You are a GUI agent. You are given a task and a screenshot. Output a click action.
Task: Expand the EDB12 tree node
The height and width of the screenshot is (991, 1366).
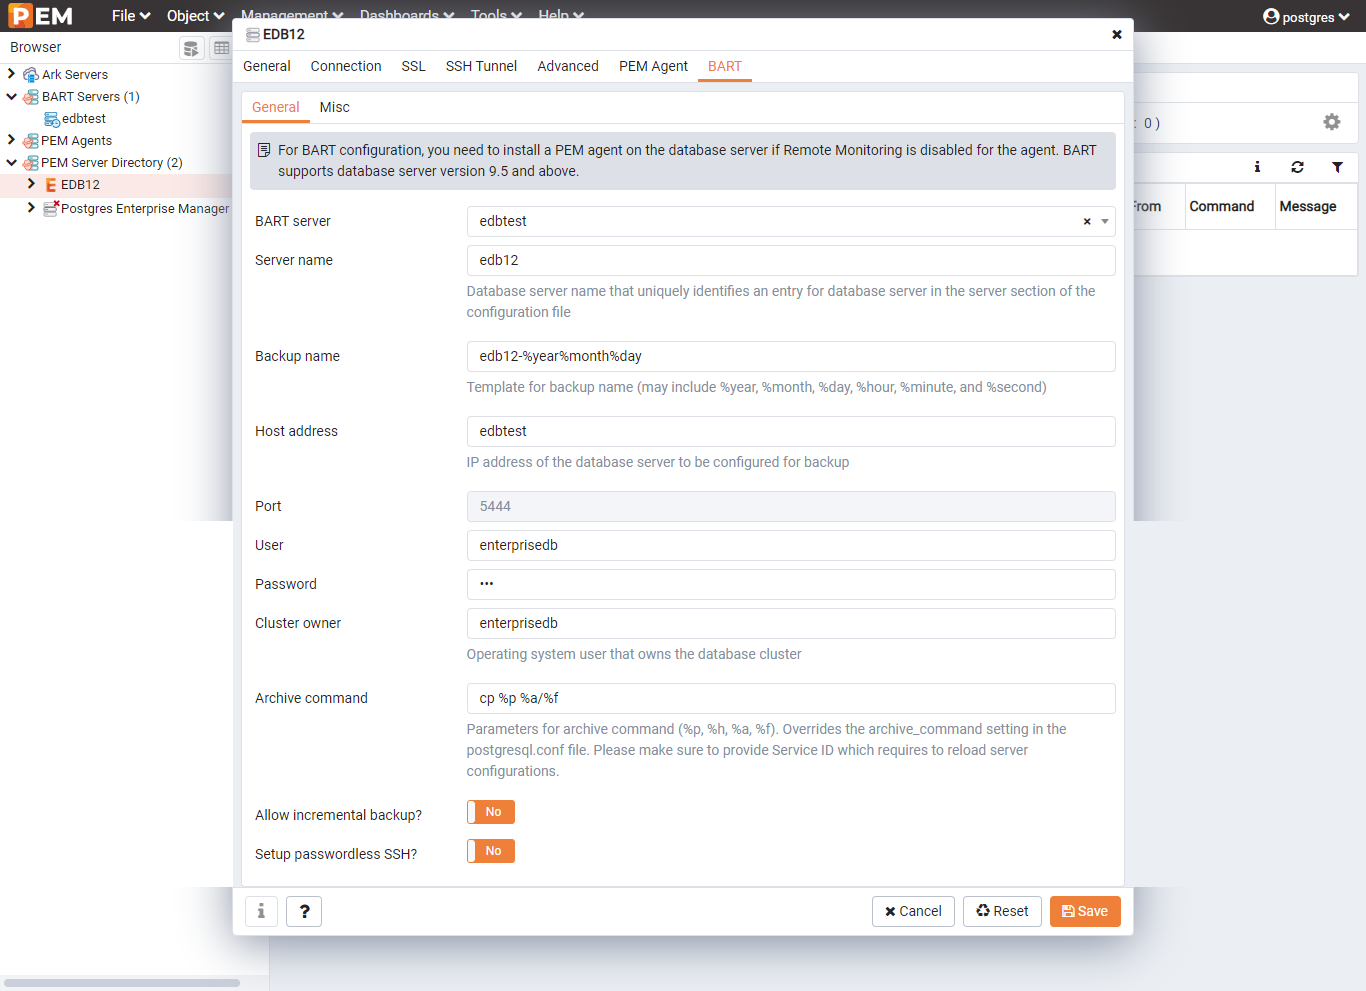pos(31,184)
